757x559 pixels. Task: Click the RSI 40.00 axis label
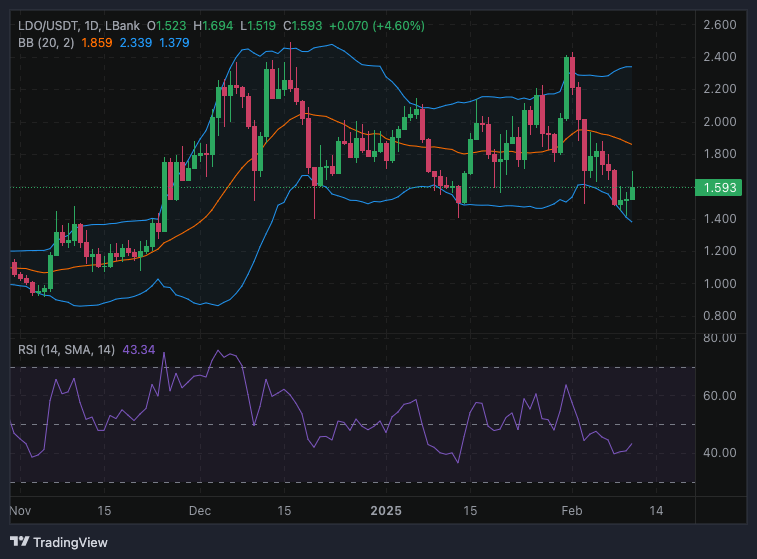720,453
